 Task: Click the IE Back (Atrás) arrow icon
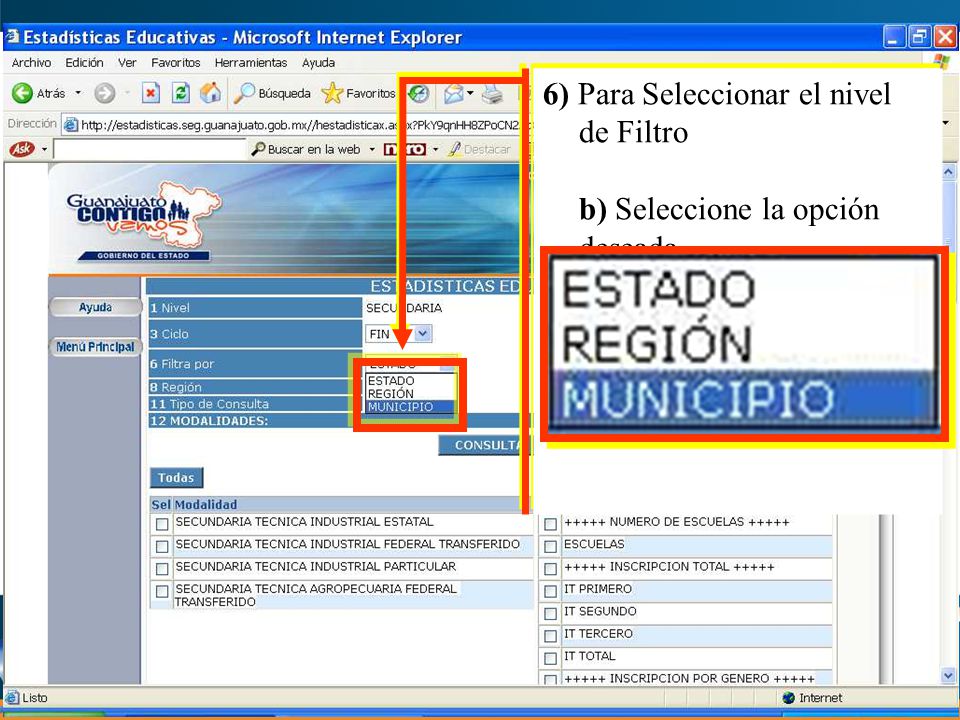click(22, 93)
